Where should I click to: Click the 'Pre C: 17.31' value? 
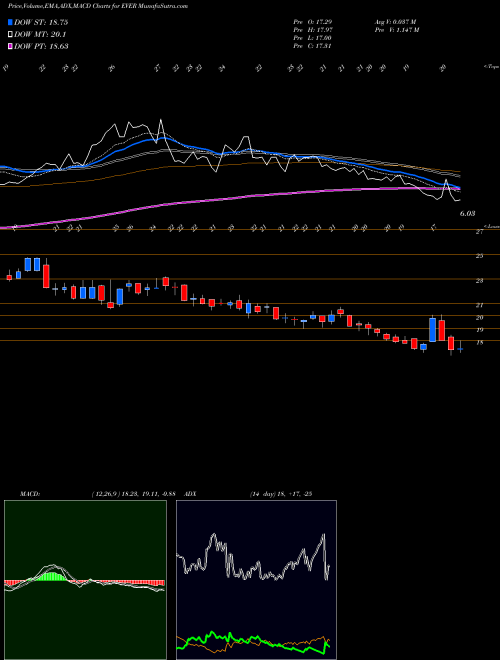pyautogui.click(x=313, y=46)
